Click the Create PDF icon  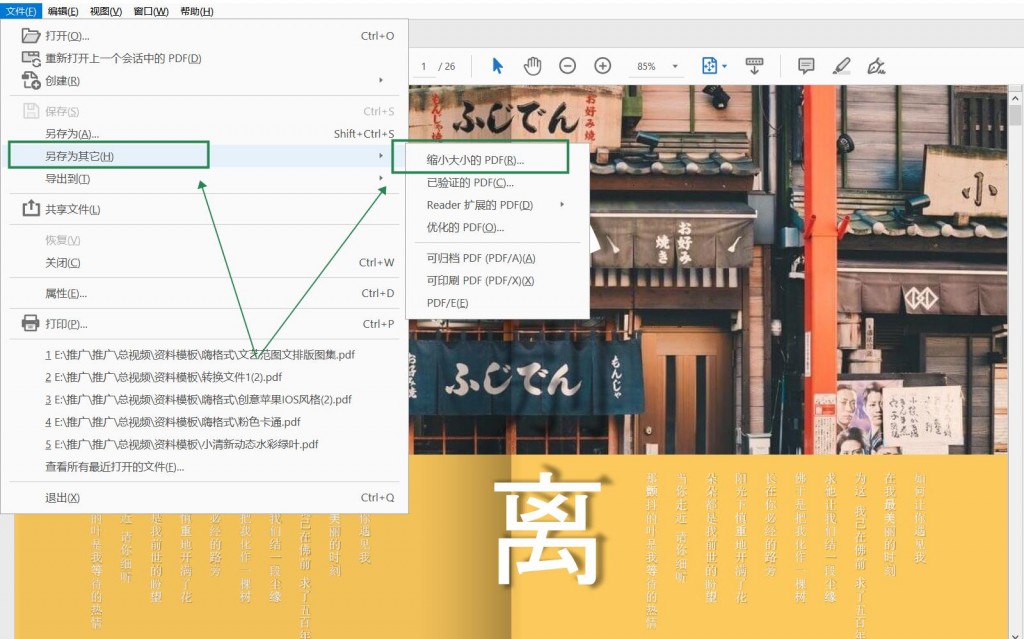[x=31, y=80]
